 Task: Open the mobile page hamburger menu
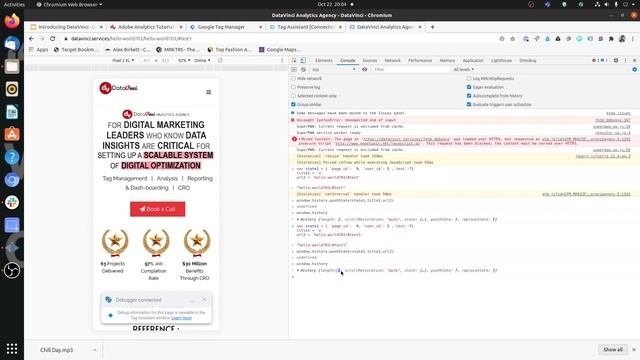tap(209, 92)
